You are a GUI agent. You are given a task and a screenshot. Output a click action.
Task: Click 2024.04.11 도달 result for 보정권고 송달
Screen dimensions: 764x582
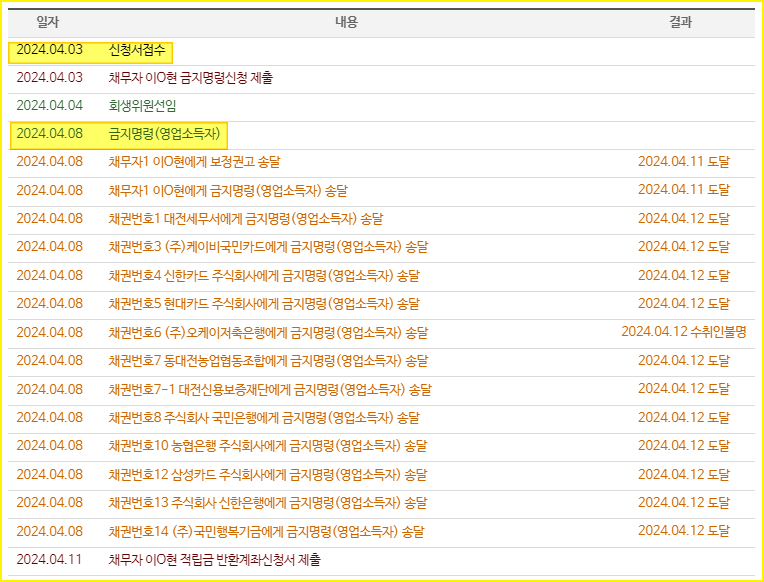point(684,162)
